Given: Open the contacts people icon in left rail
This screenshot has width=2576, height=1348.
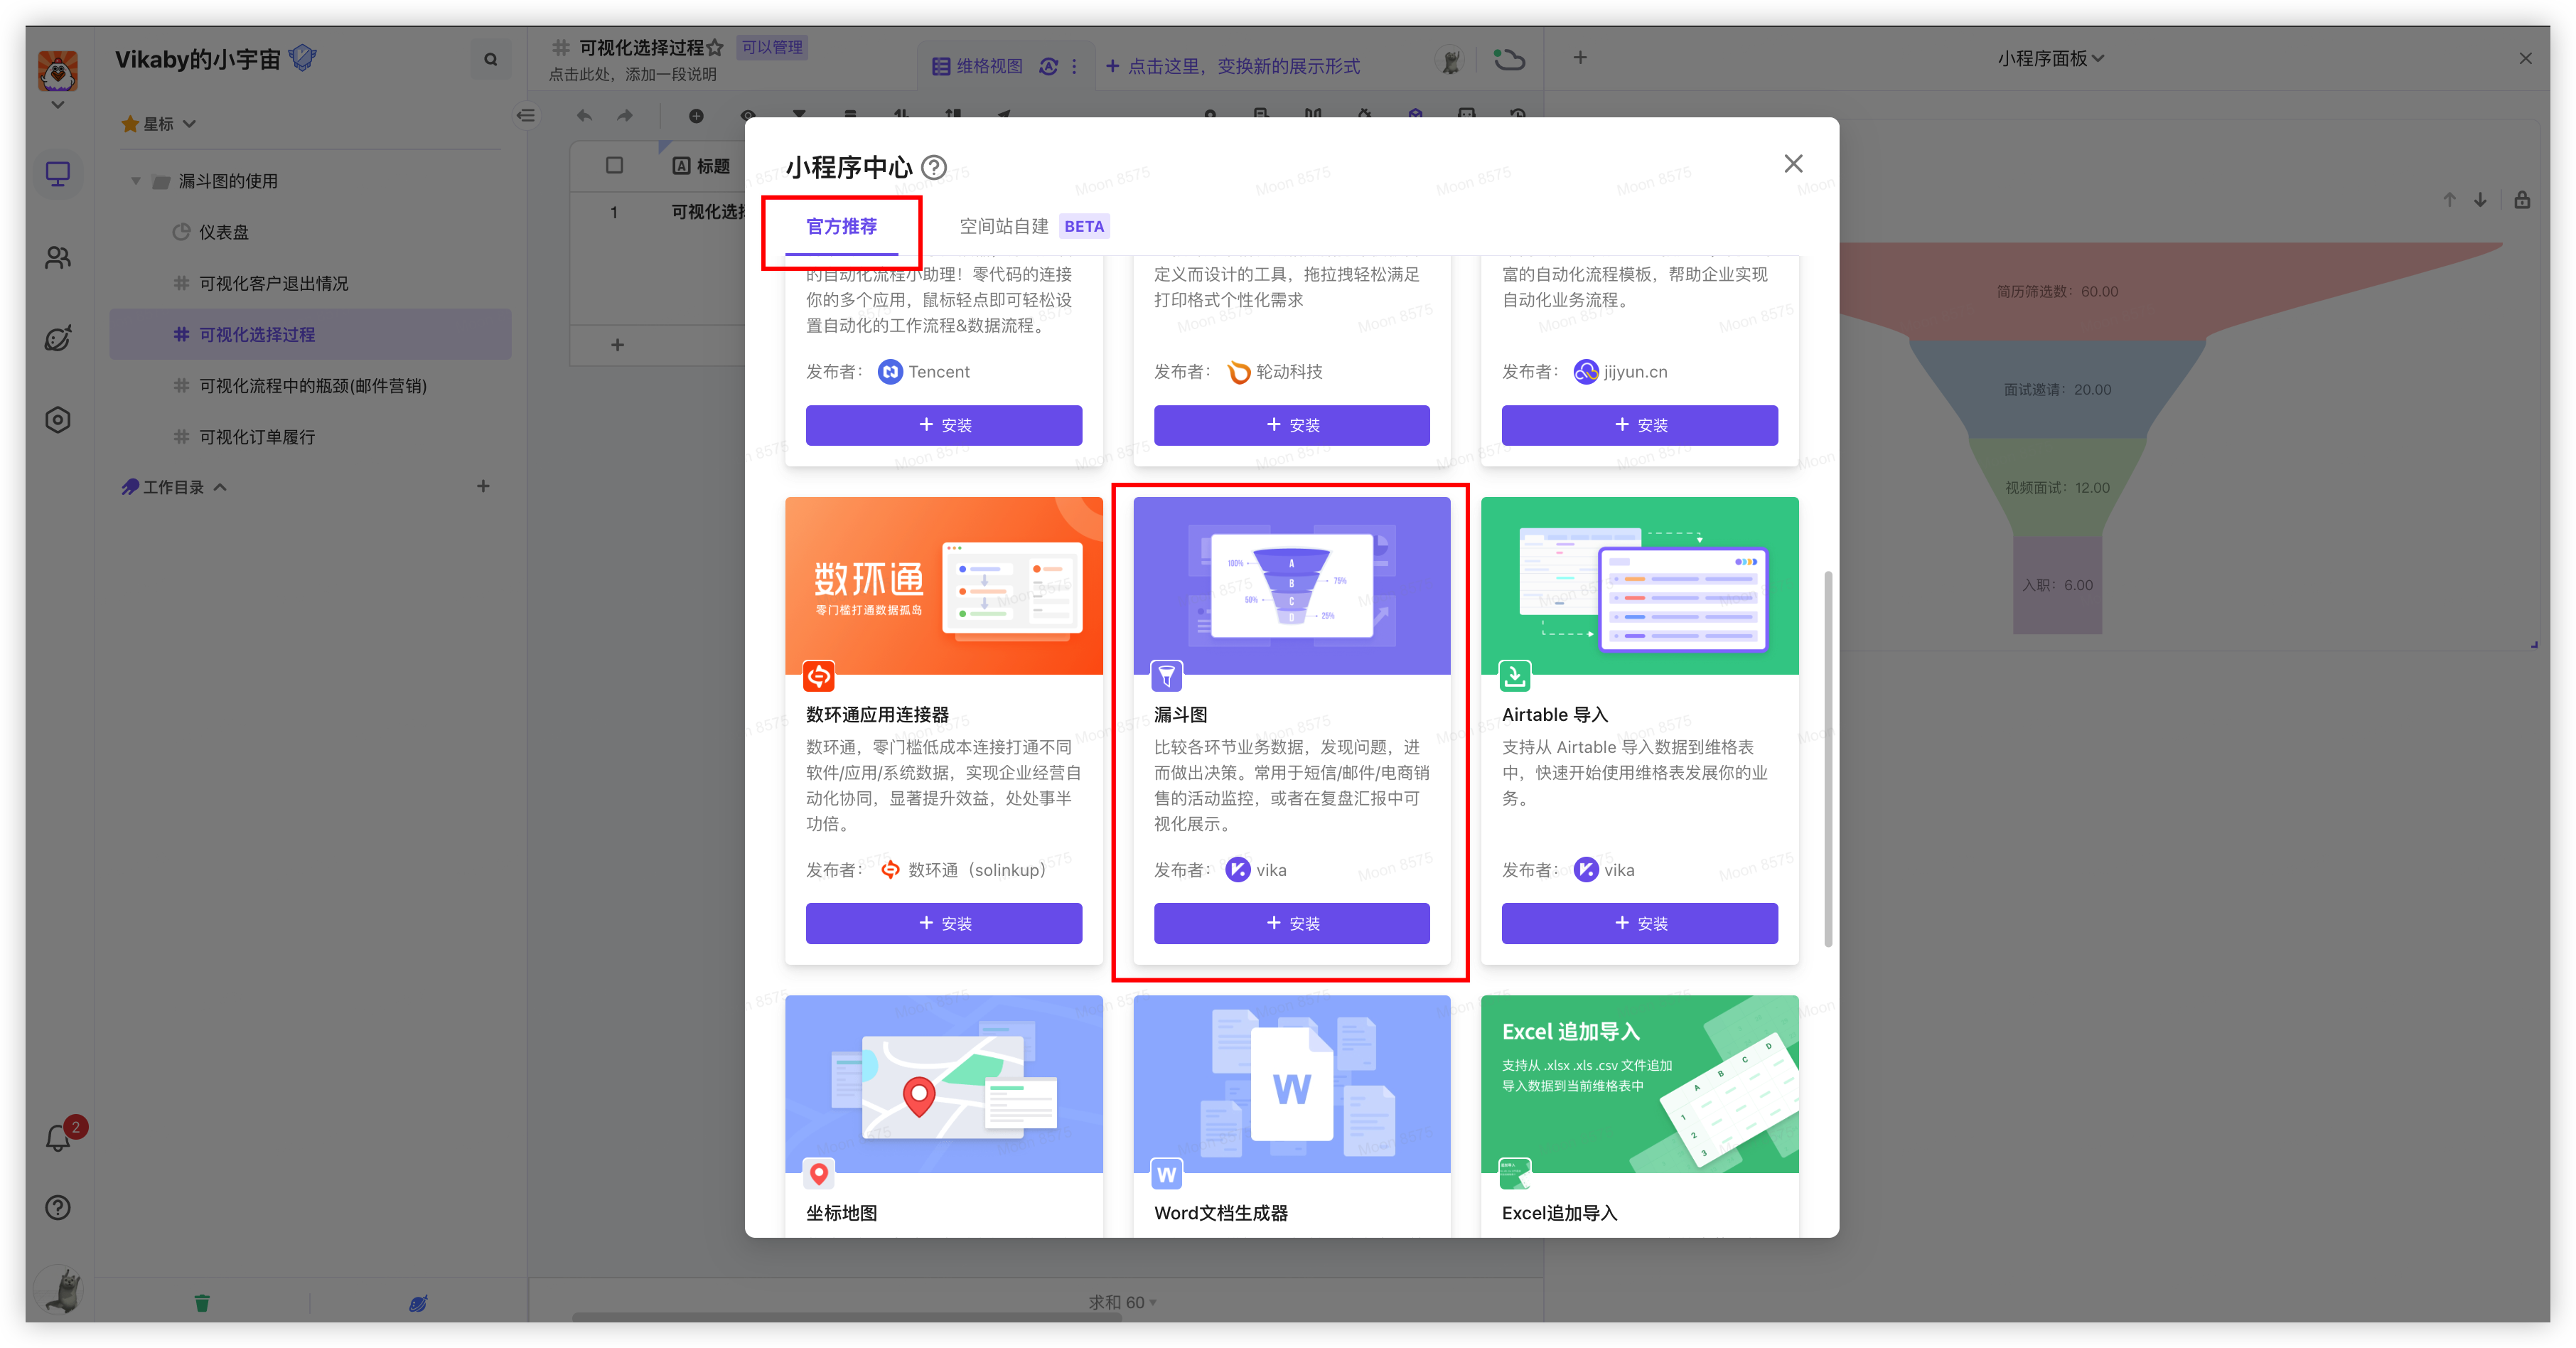Looking at the screenshot, I should (x=58, y=257).
